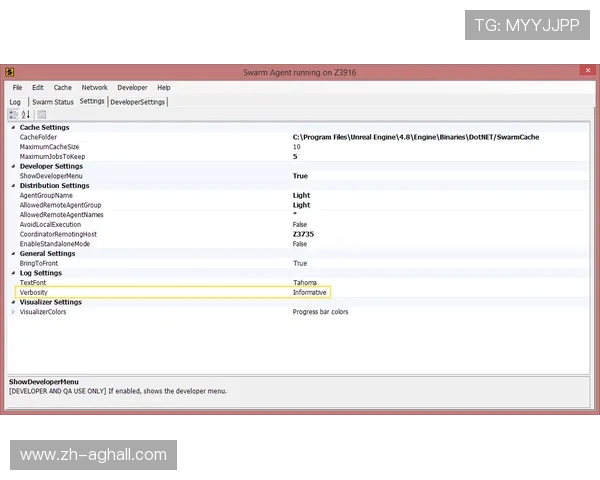600x480 pixels.
Task: Collapse the Distribution Settings category
Action: (x=13, y=186)
